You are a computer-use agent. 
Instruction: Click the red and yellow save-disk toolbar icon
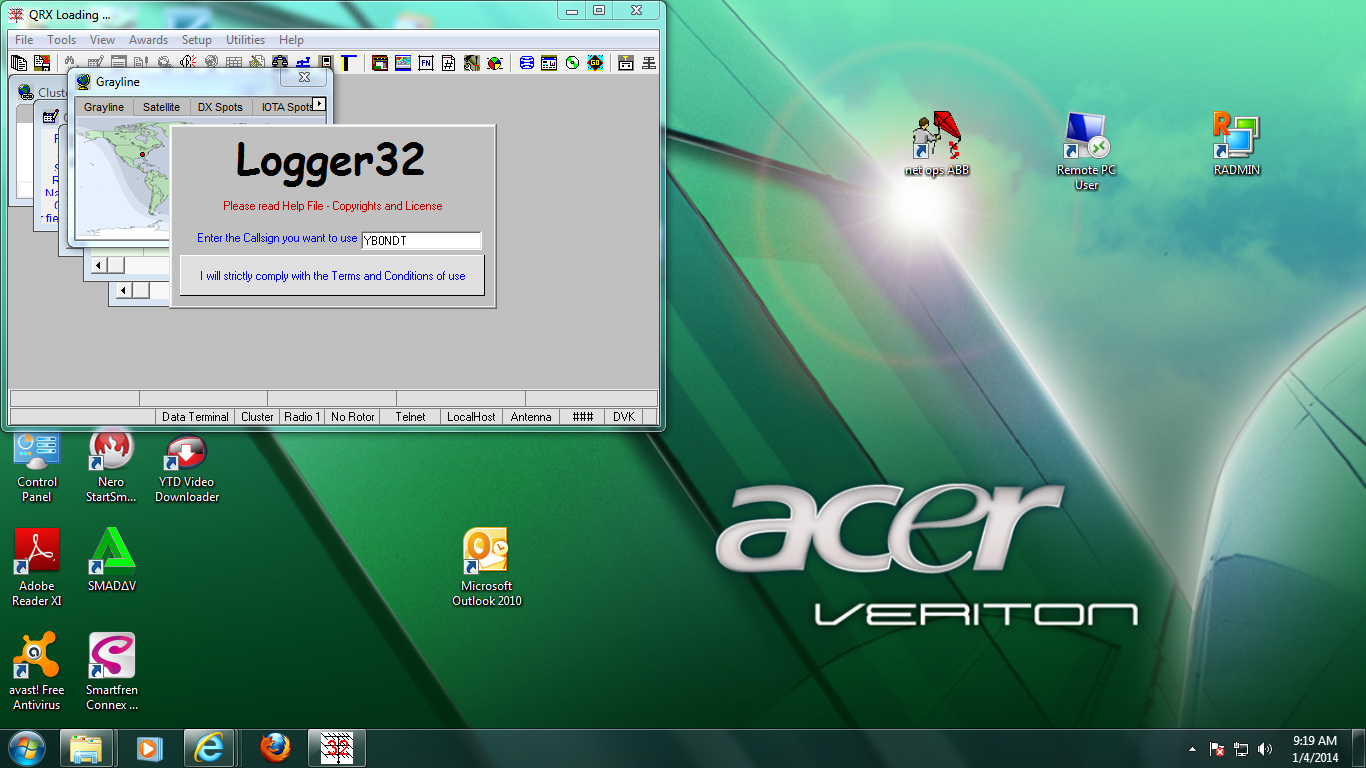tap(42, 63)
